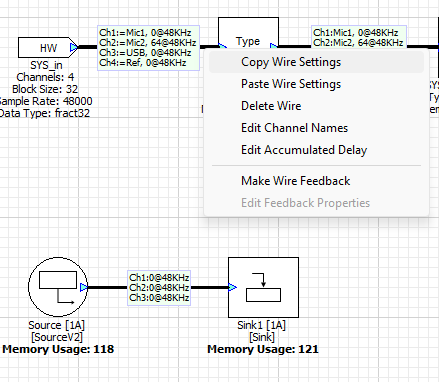Click the Ch1:0@48KHz line near Source
The height and width of the screenshot is (382, 439).
[159, 277]
